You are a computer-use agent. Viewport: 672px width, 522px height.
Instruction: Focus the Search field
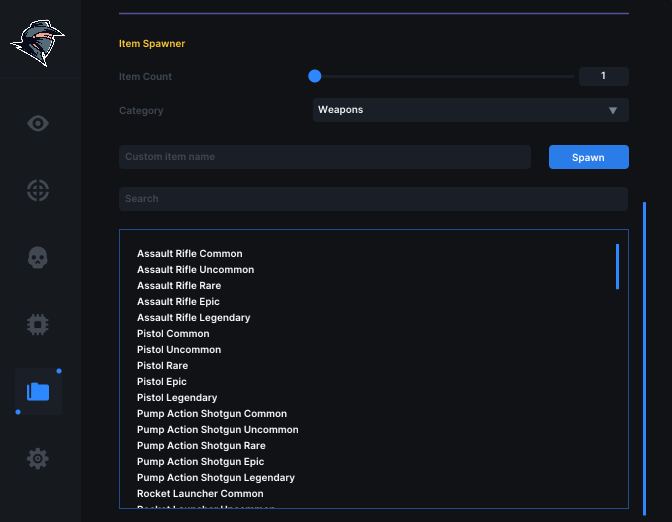(x=373, y=199)
